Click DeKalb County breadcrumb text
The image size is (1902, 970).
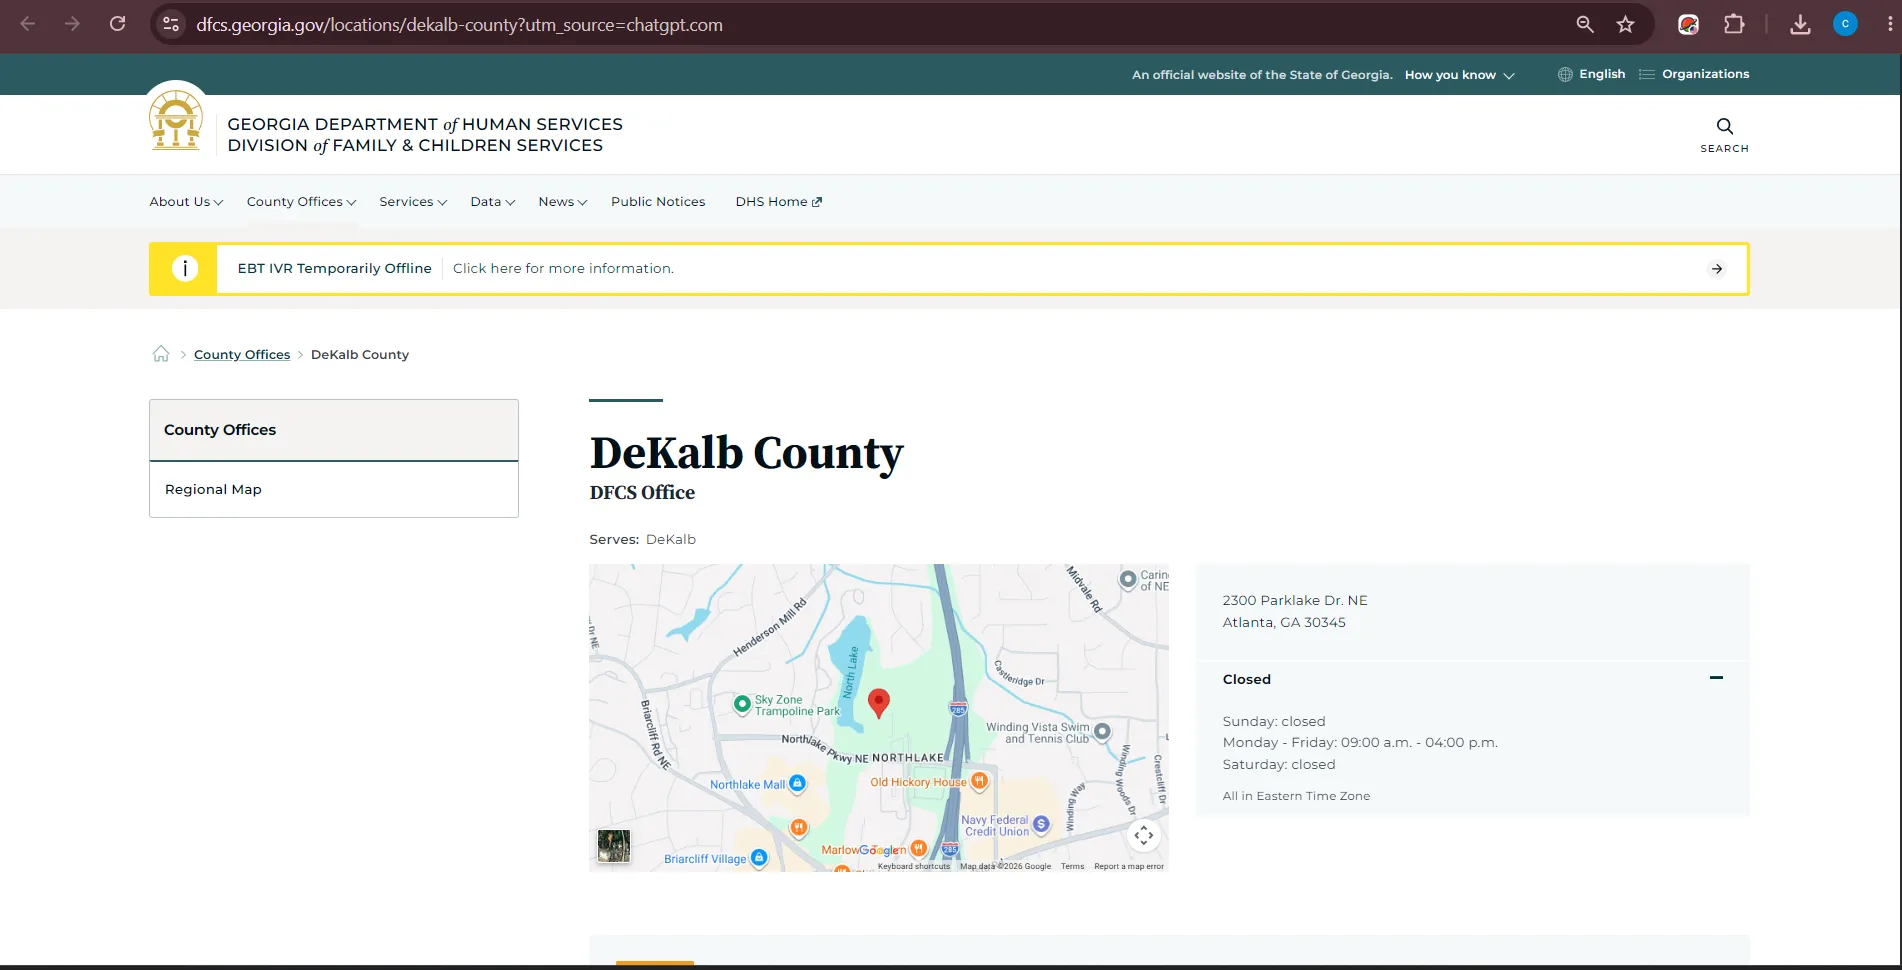(360, 354)
